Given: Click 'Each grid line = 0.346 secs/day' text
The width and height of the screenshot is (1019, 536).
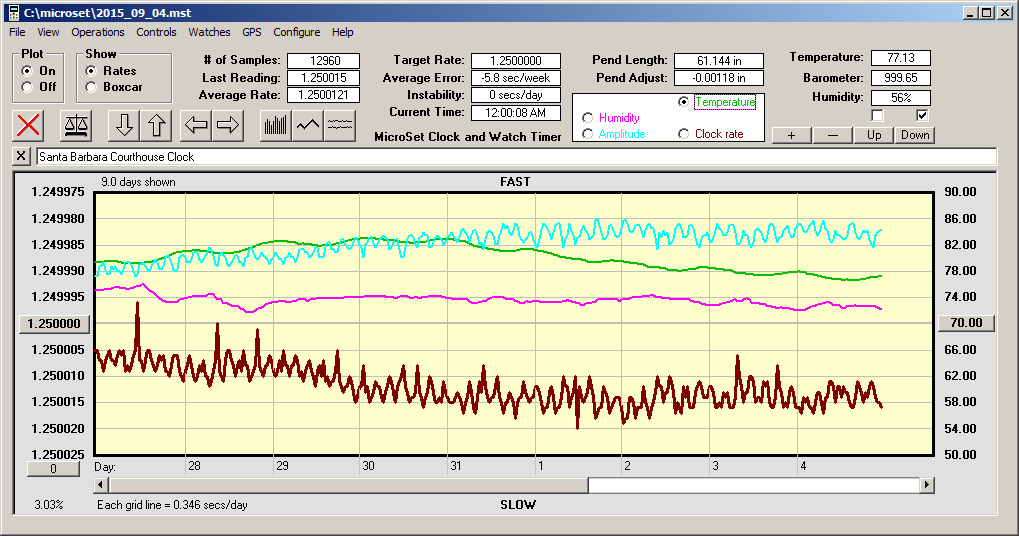Looking at the screenshot, I should tap(172, 505).
